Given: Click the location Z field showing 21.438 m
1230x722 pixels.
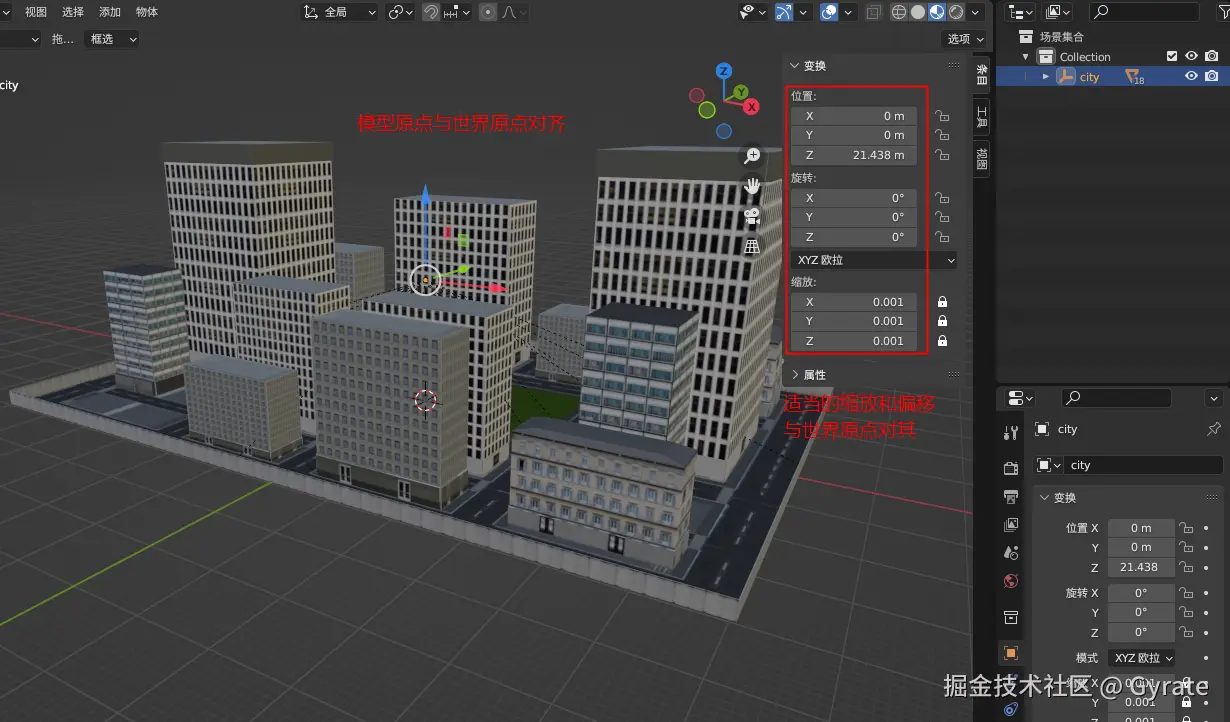Looking at the screenshot, I should click(x=854, y=155).
